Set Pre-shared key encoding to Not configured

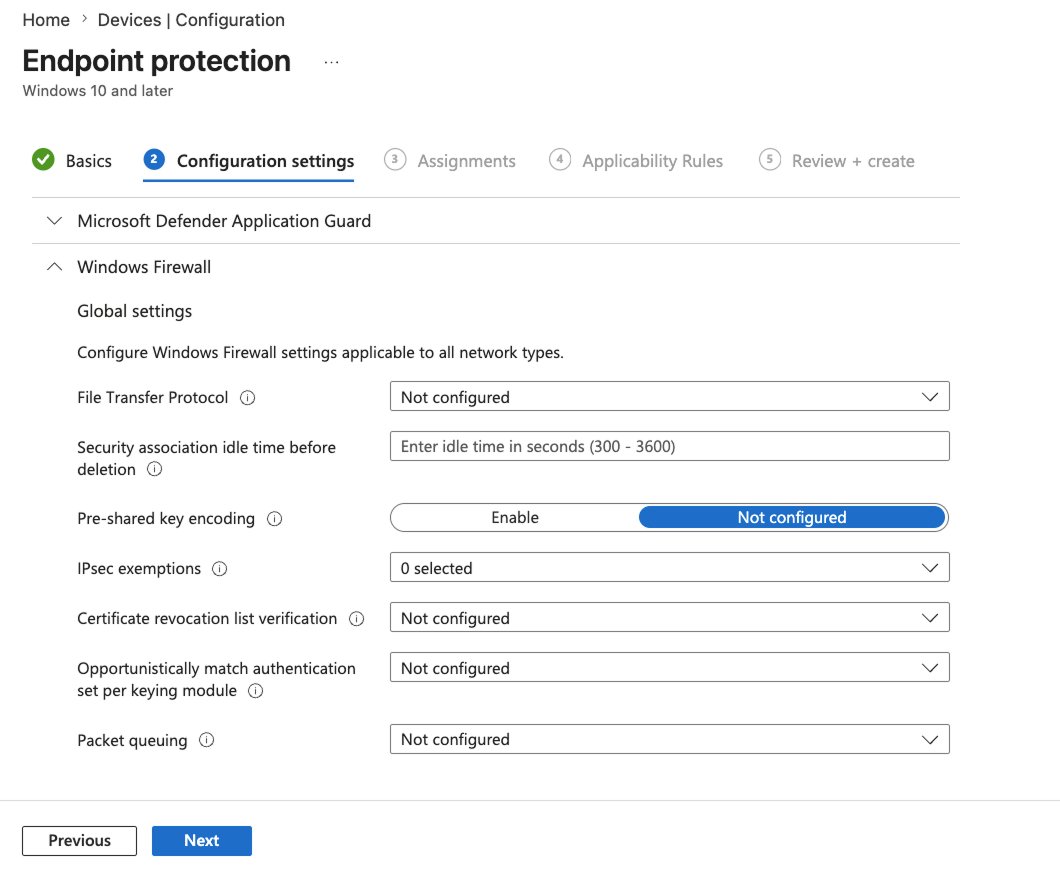[792, 518]
